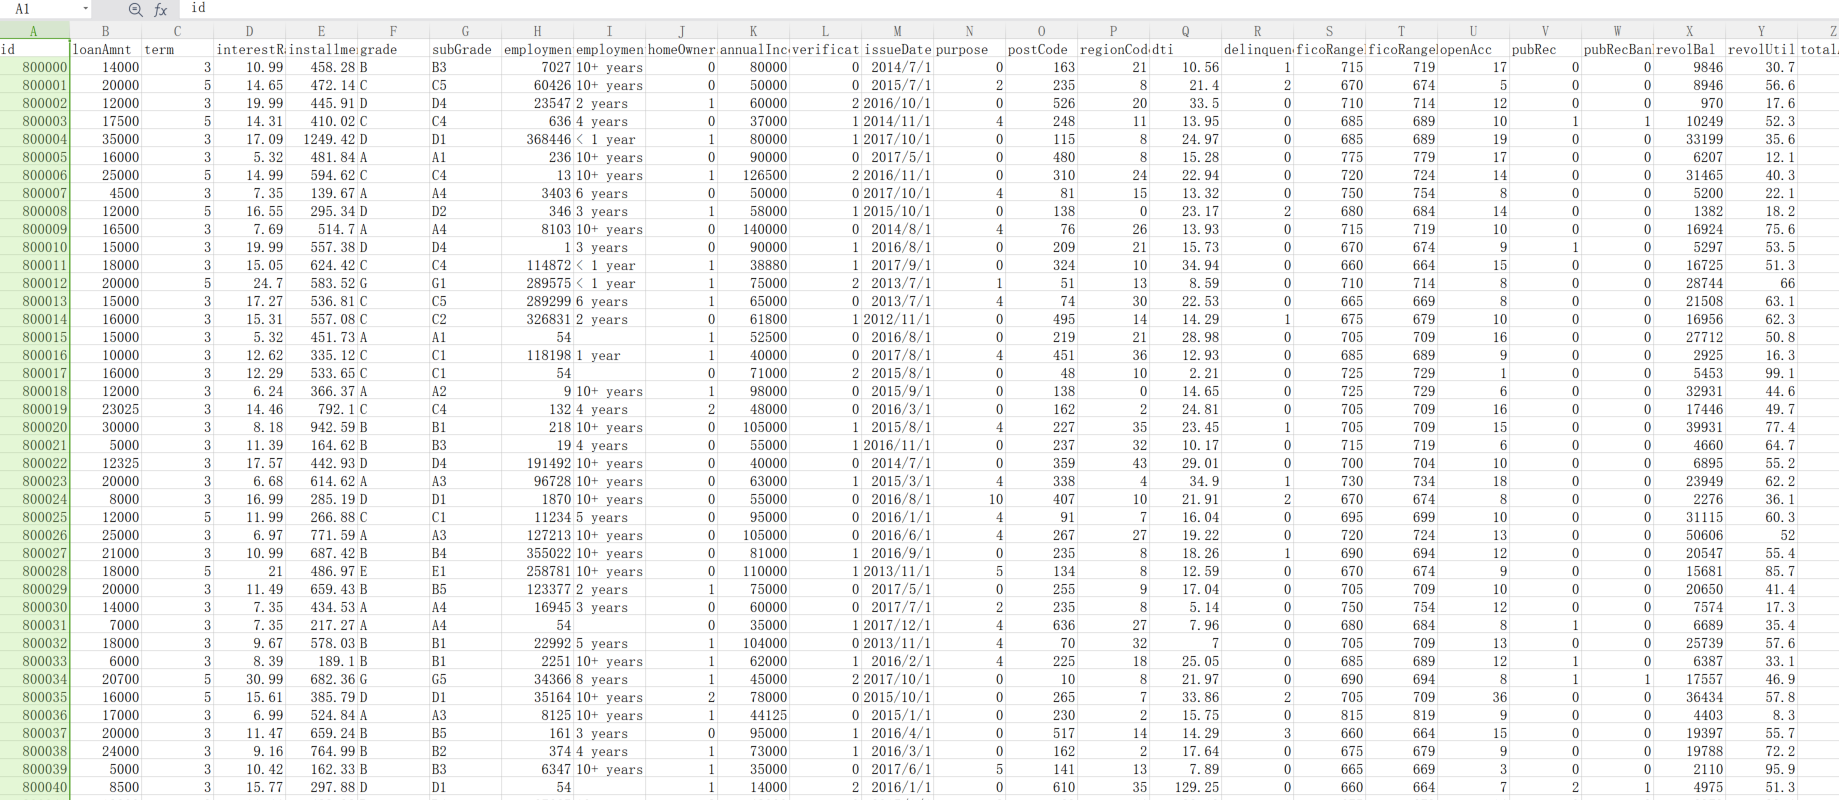
Task: Click the pubRecBan header cell
Action: pyautogui.click(x=1617, y=49)
